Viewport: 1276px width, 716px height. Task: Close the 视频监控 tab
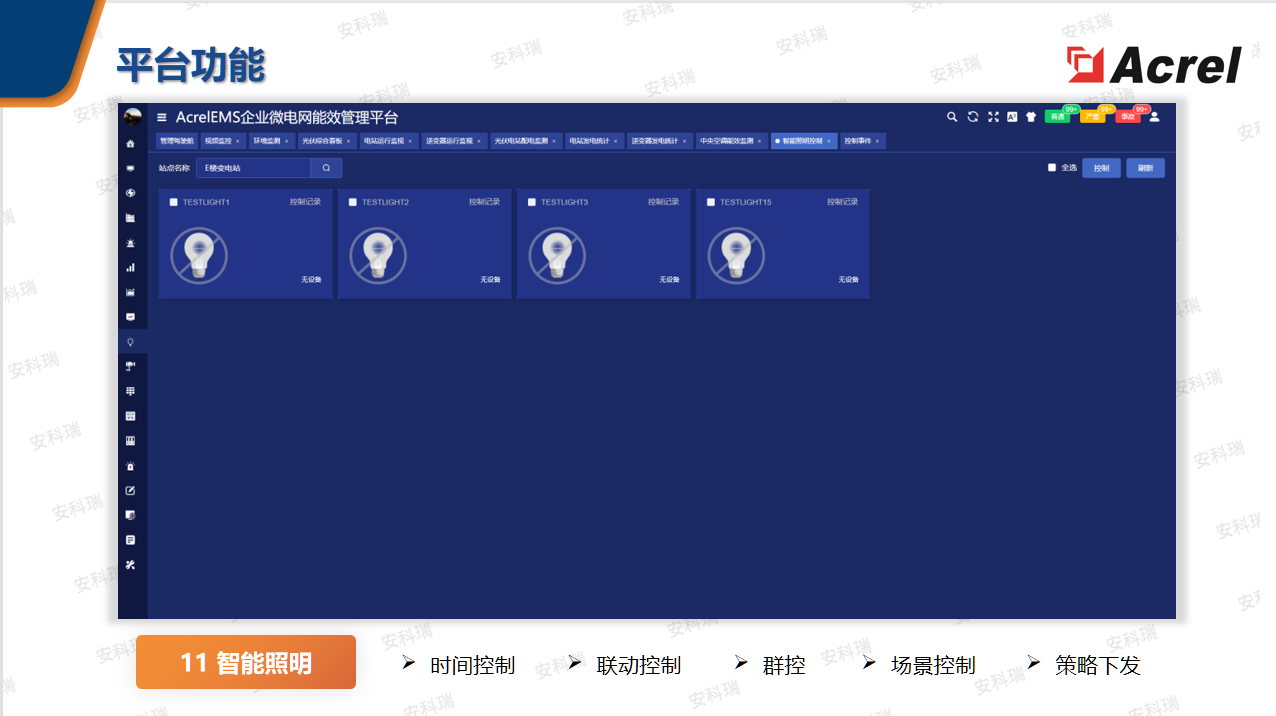pyautogui.click(x=238, y=141)
